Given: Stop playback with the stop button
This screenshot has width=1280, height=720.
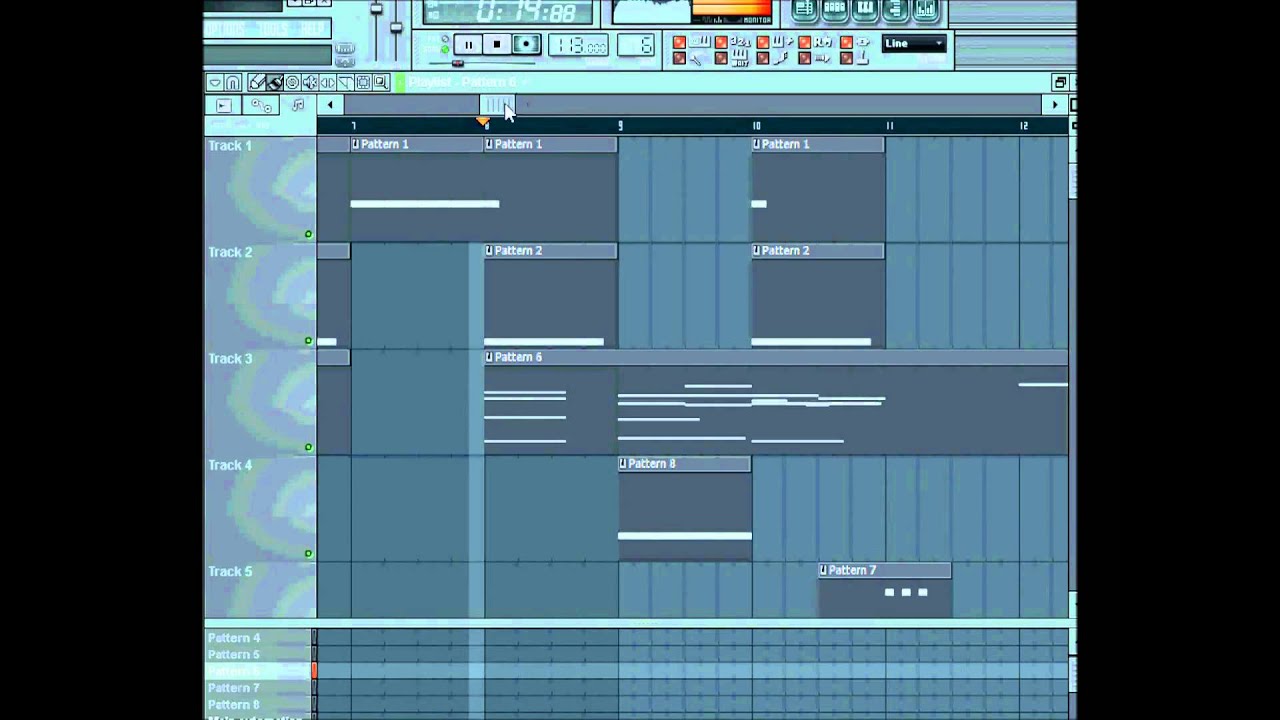Looking at the screenshot, I should [497, 44].
